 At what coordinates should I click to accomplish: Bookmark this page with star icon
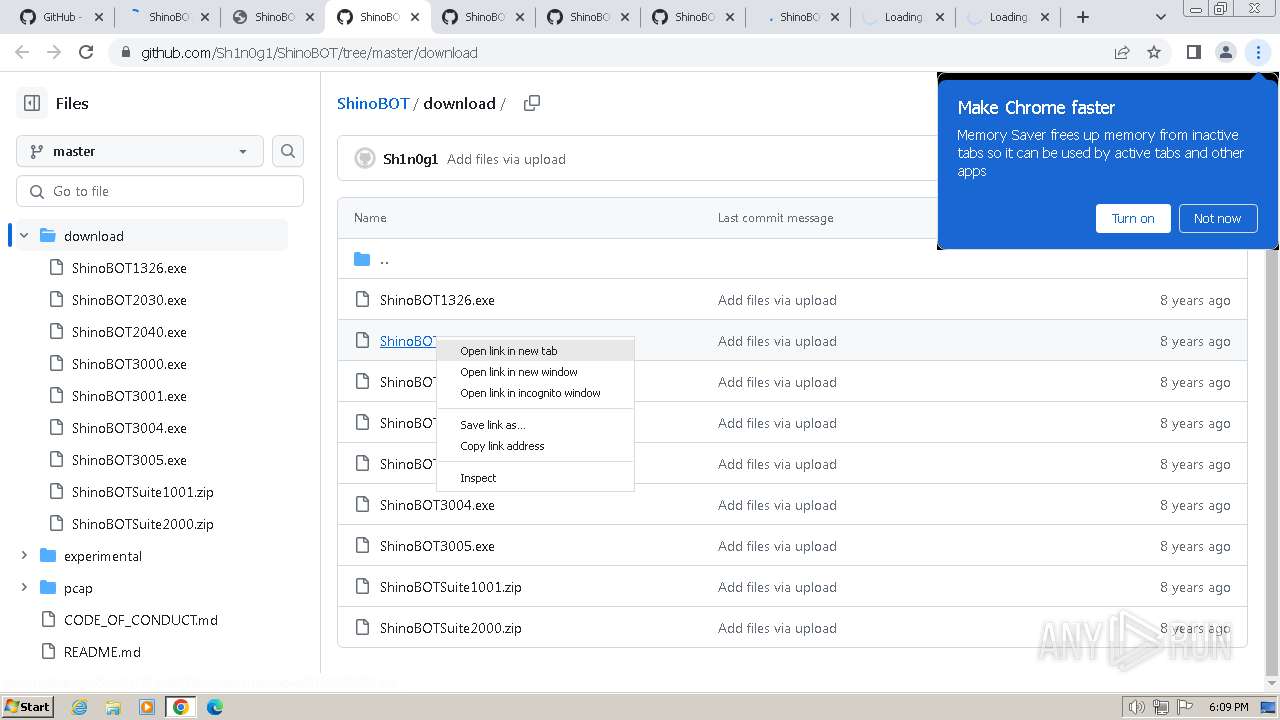pos(1154,52)
